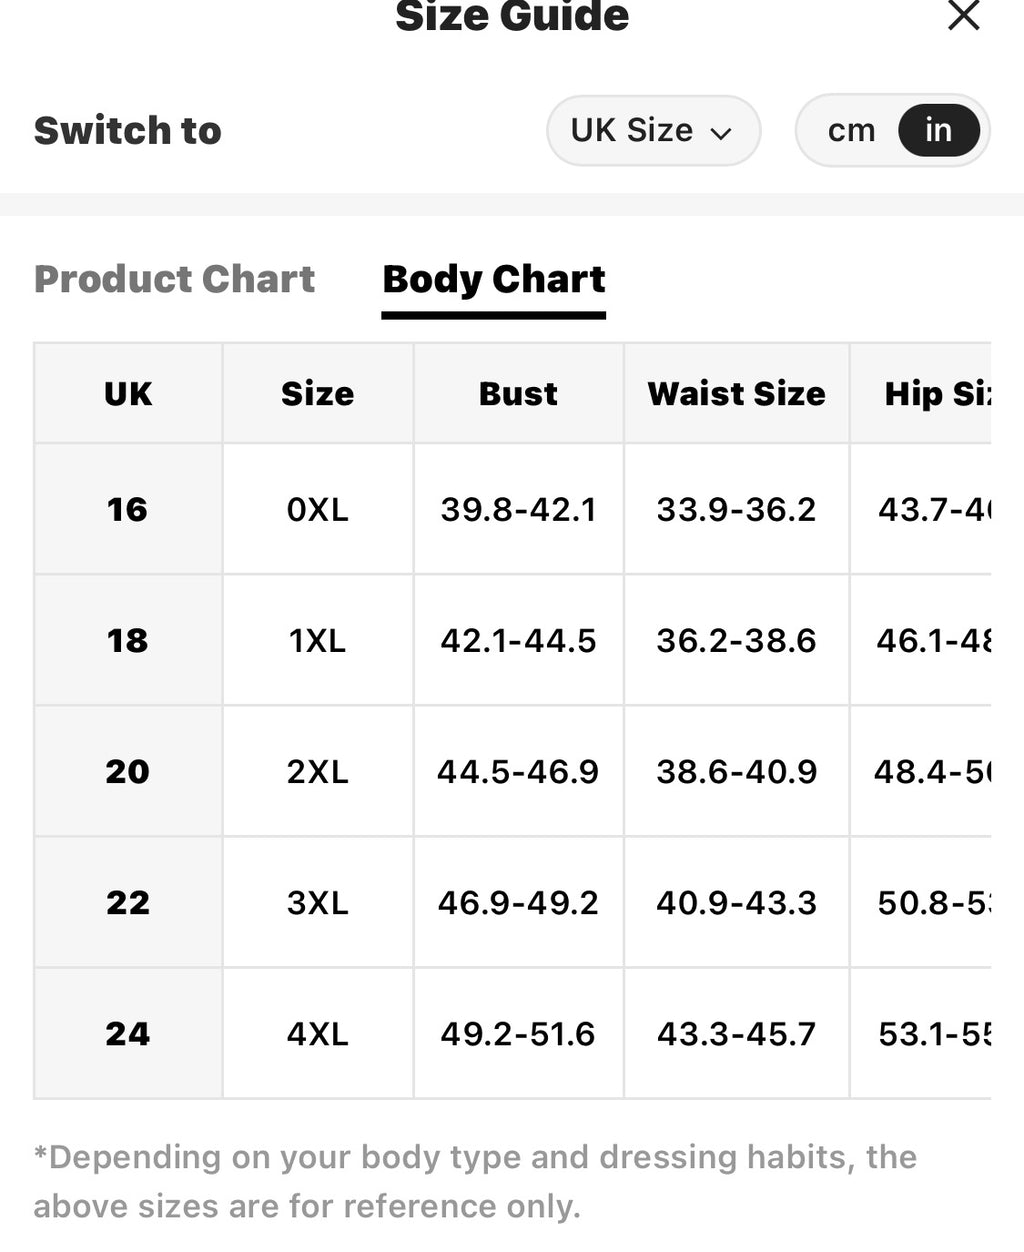
Task: Tap the 0XL size cell
Action: (317, 509)
